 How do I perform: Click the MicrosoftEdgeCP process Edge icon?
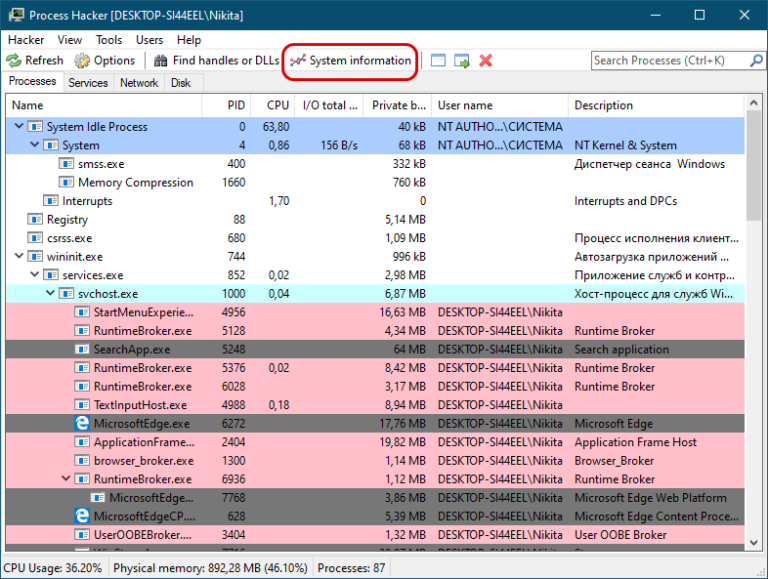coord(84,516)
